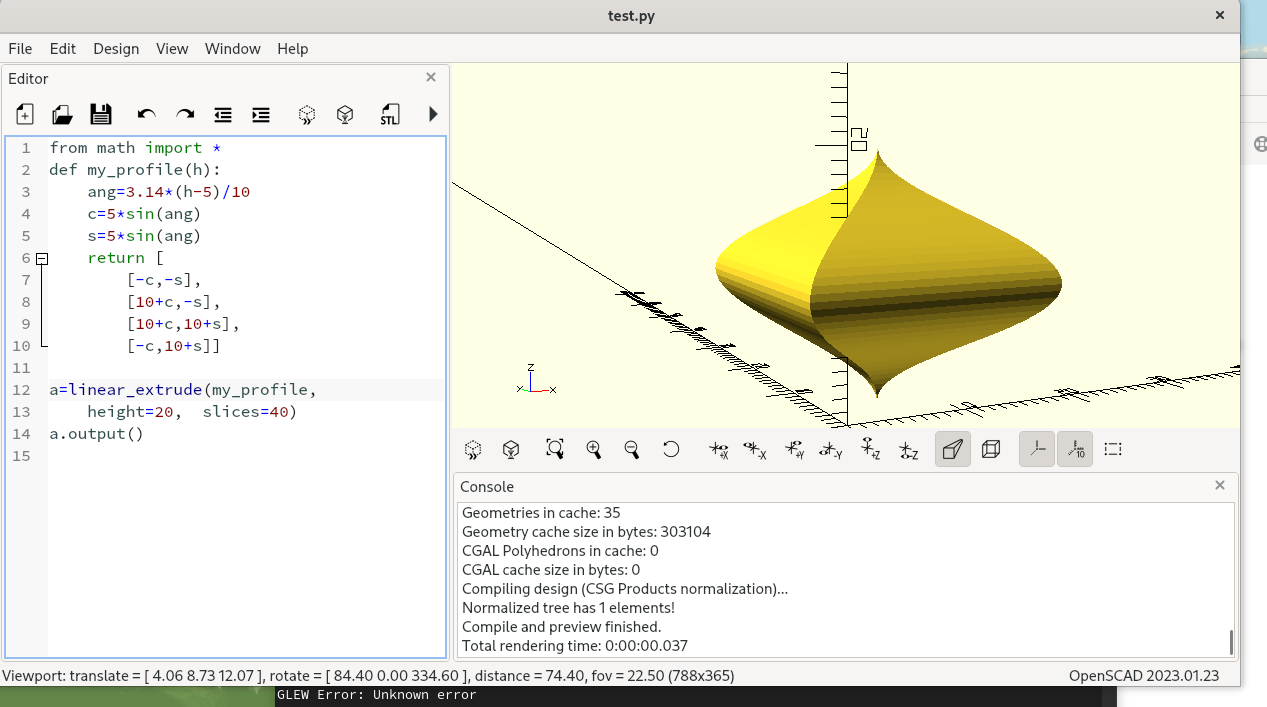
Task: Set the view to Top (+Z) icon
Action: 870,450
